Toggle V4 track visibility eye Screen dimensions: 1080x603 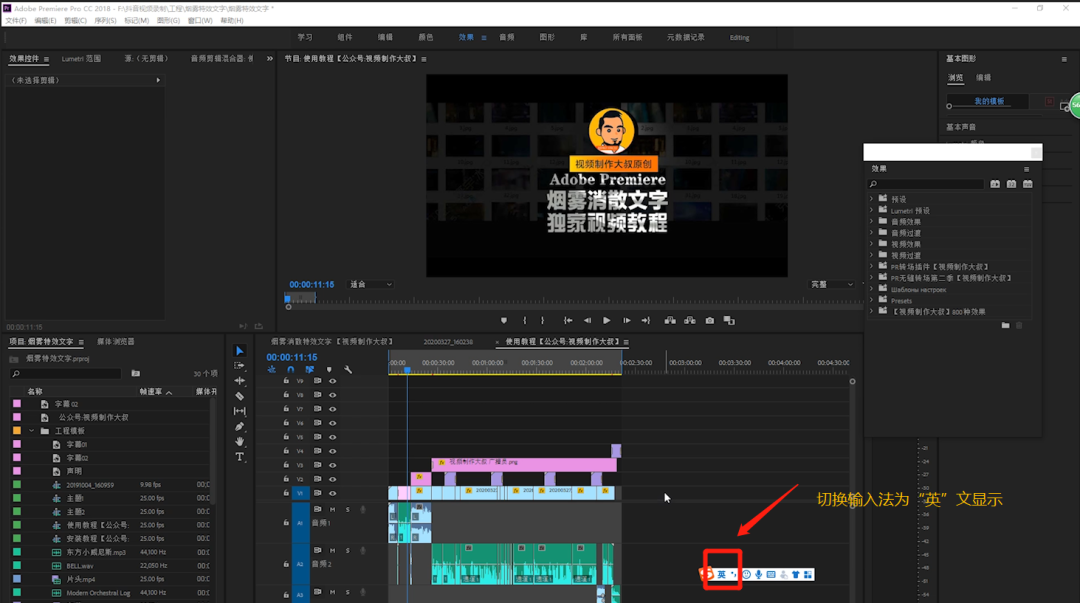tap(333, 451)
